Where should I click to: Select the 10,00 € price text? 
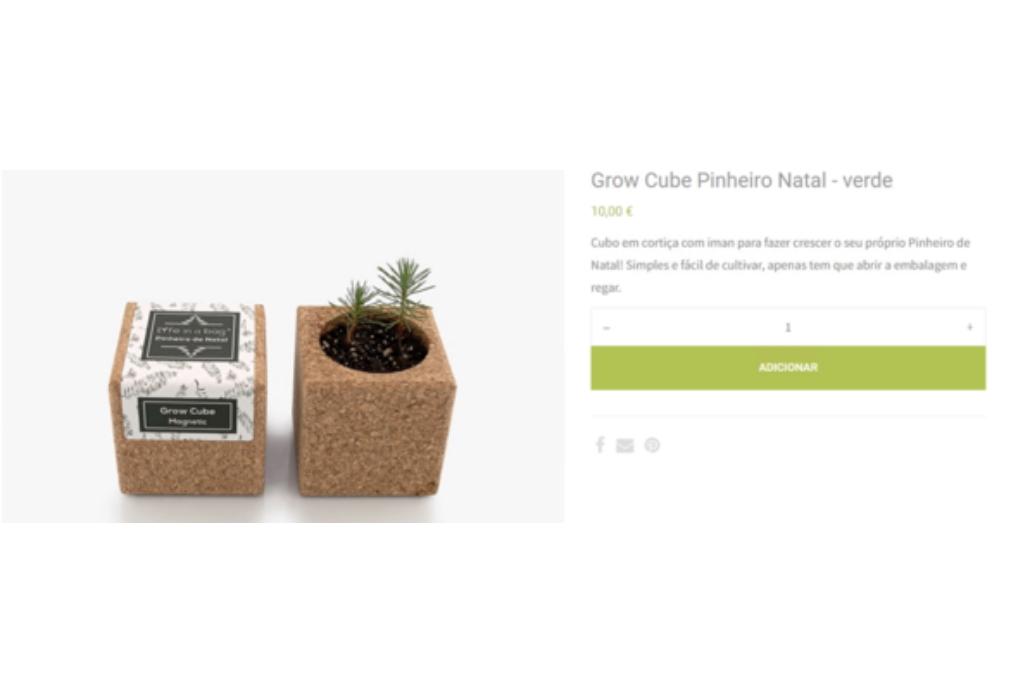click(612, 211)
